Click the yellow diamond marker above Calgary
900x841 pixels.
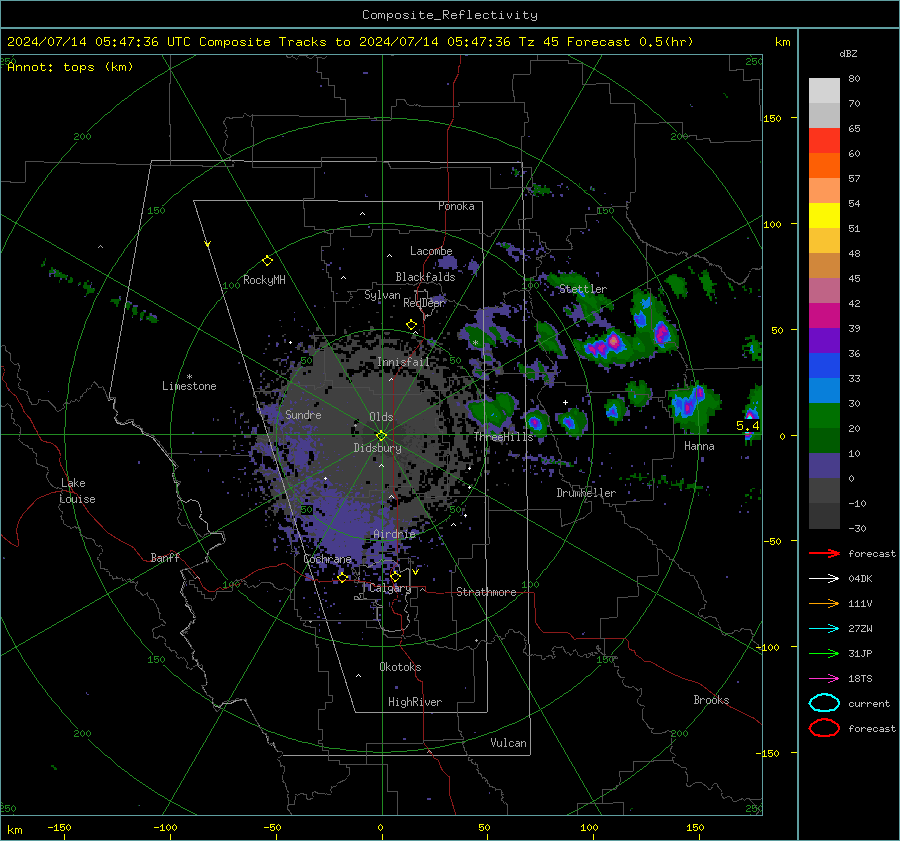(x=395, y=576)
